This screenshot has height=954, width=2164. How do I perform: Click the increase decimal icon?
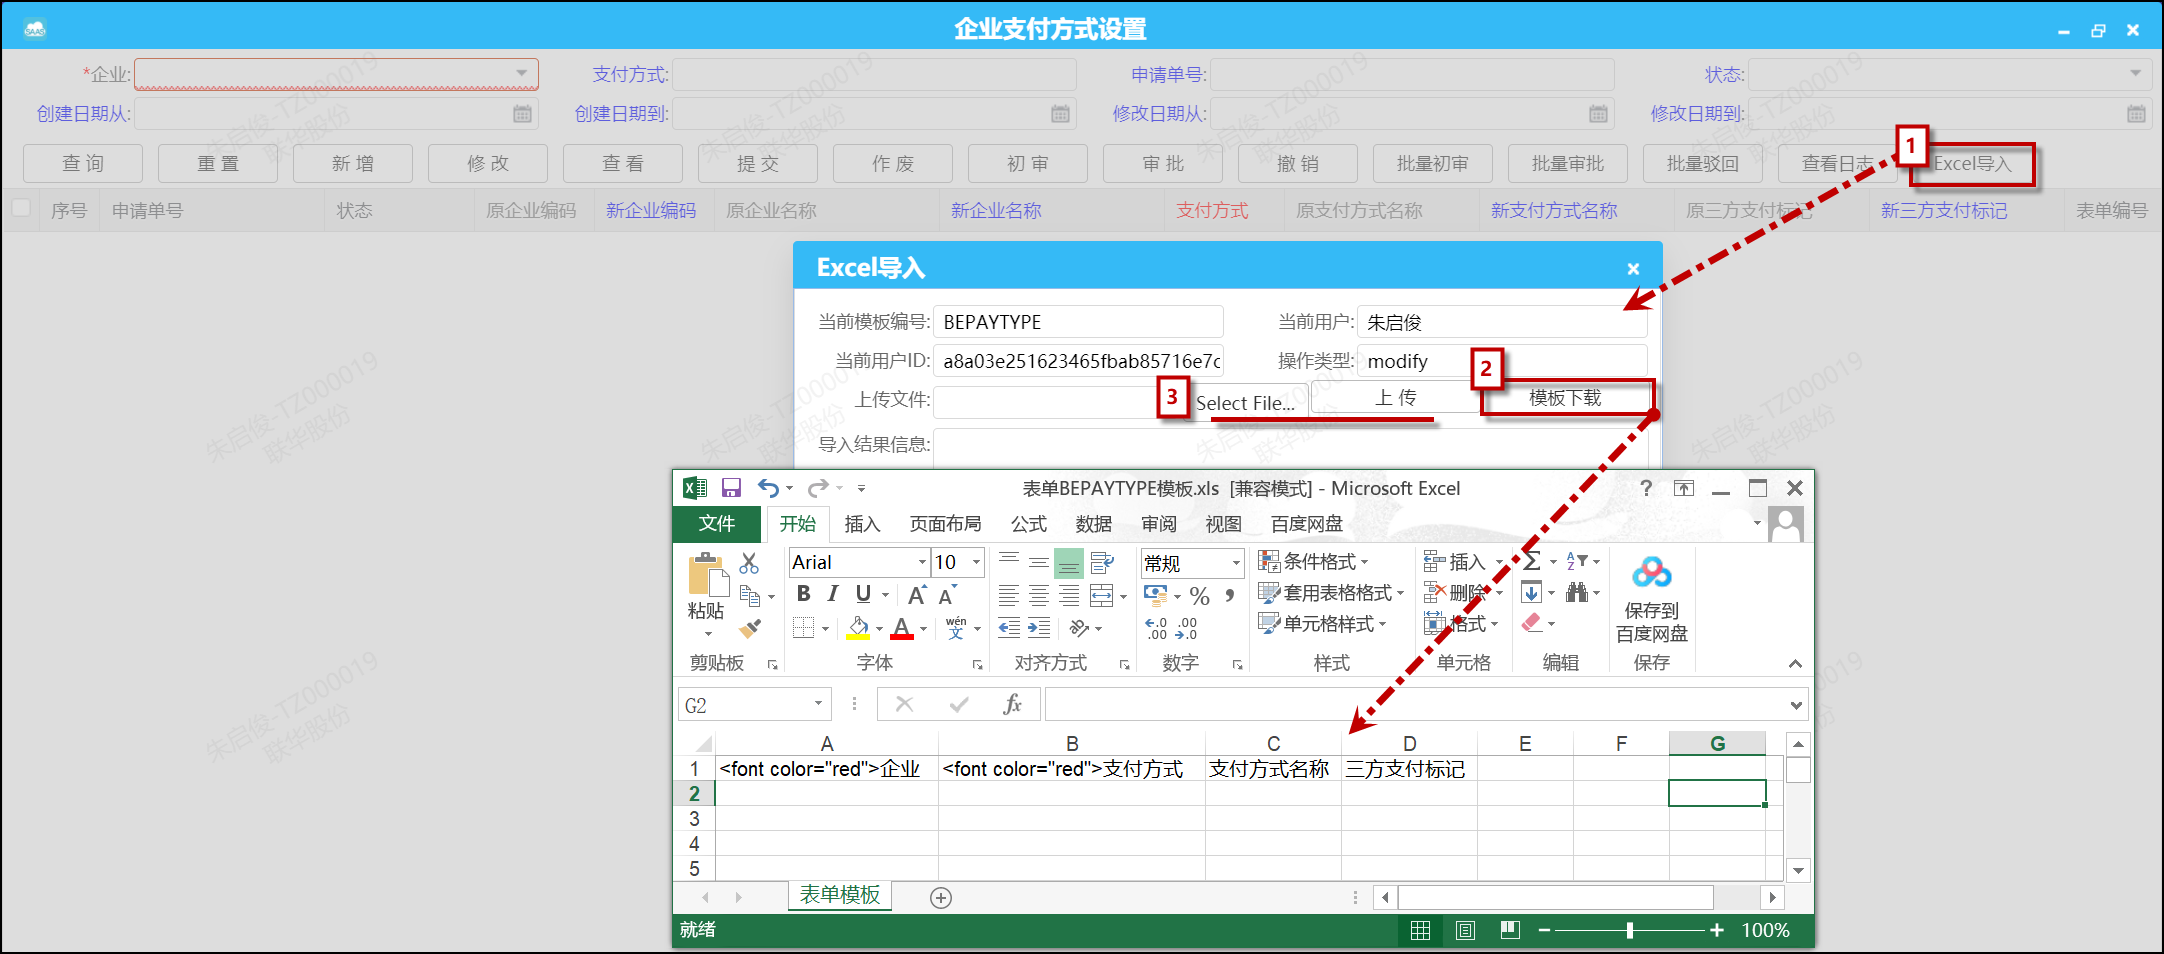point(1157,628)
